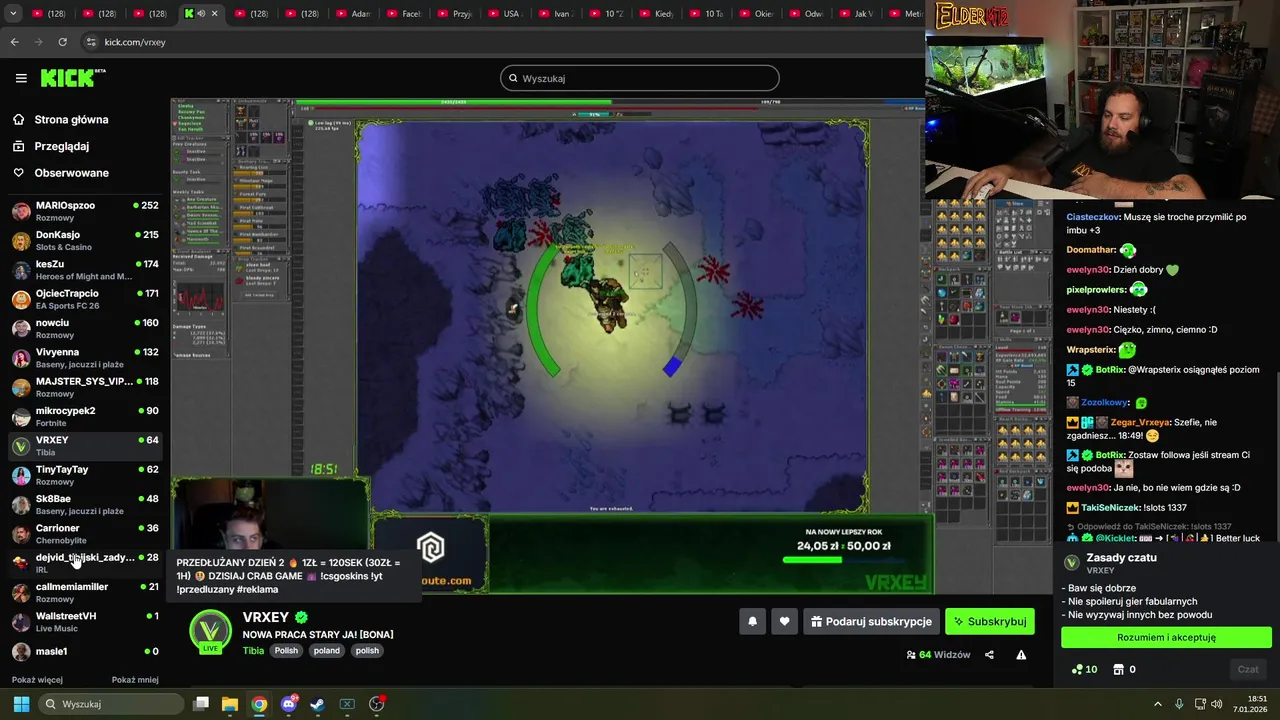Share the stream via share icon
1280x720 pixels.
click(x=989, y=655)
